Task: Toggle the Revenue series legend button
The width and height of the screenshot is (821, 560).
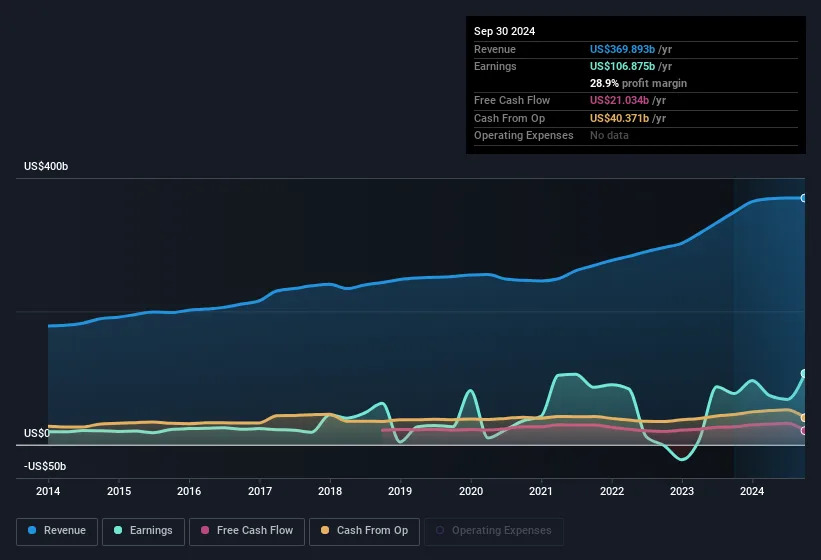Action: (x=57, y=531)
